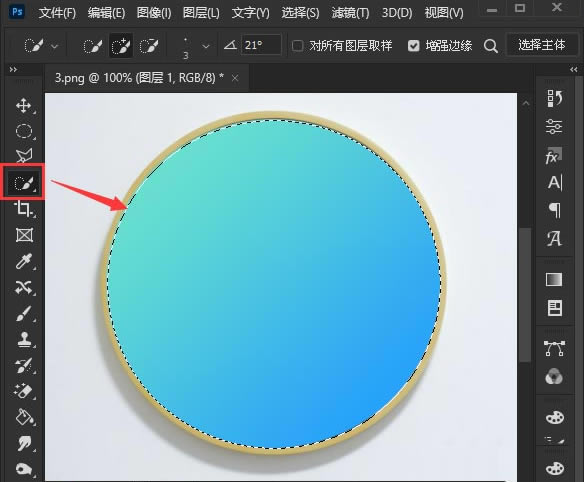
Task: Open the brush size picker dropdown
Action: click(206, 47)
